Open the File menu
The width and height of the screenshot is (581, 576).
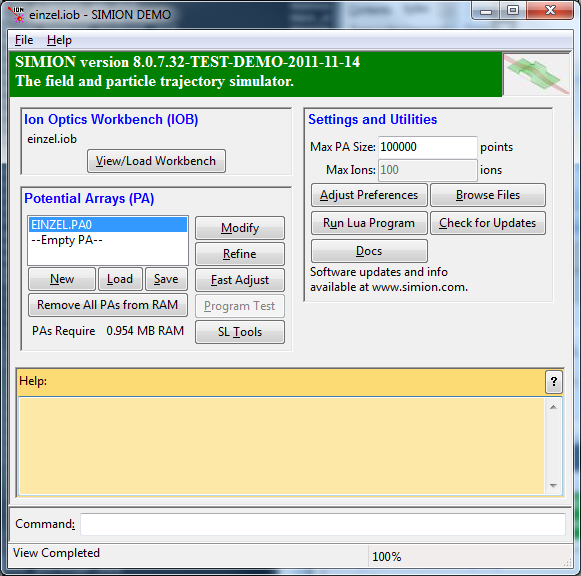click(24, 40)
